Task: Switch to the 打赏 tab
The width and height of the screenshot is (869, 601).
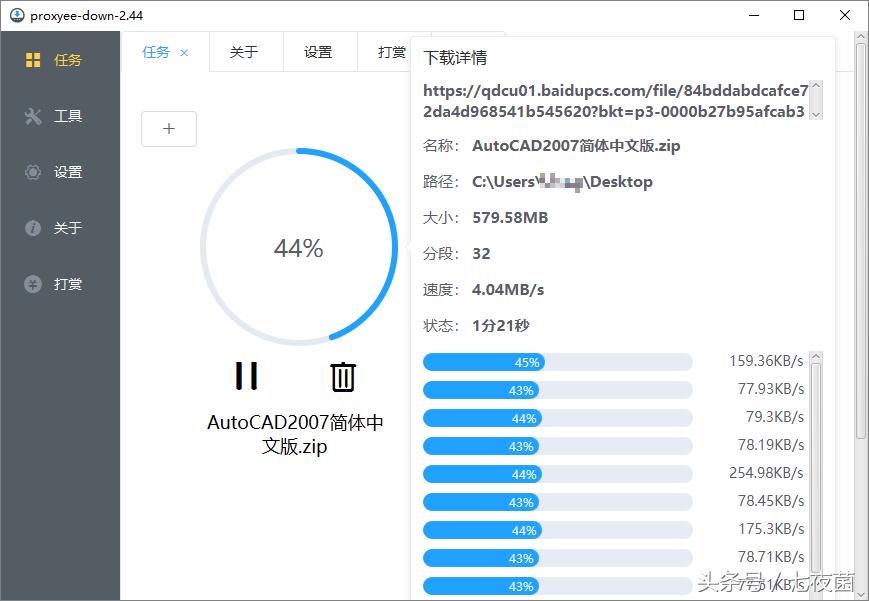Action: point(392,51)
